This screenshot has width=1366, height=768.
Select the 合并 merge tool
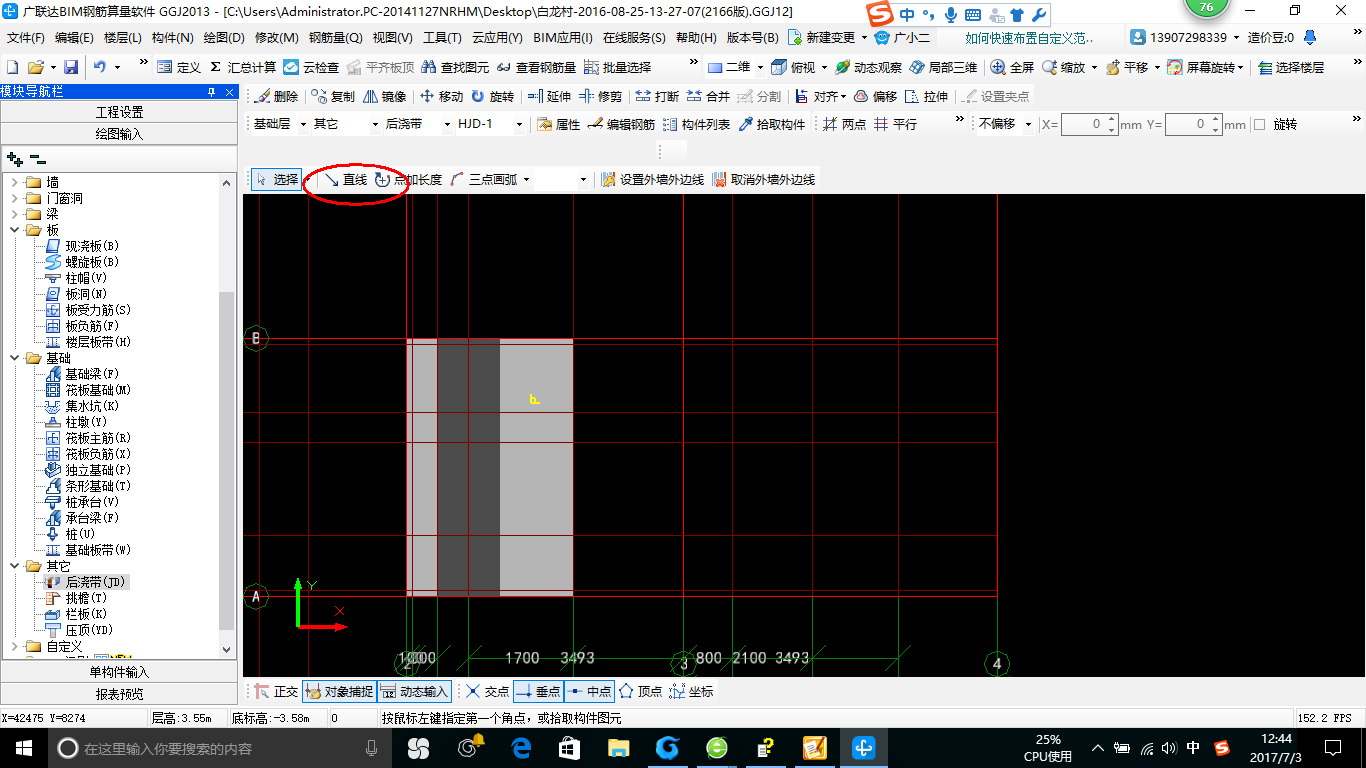click(708, 96)
